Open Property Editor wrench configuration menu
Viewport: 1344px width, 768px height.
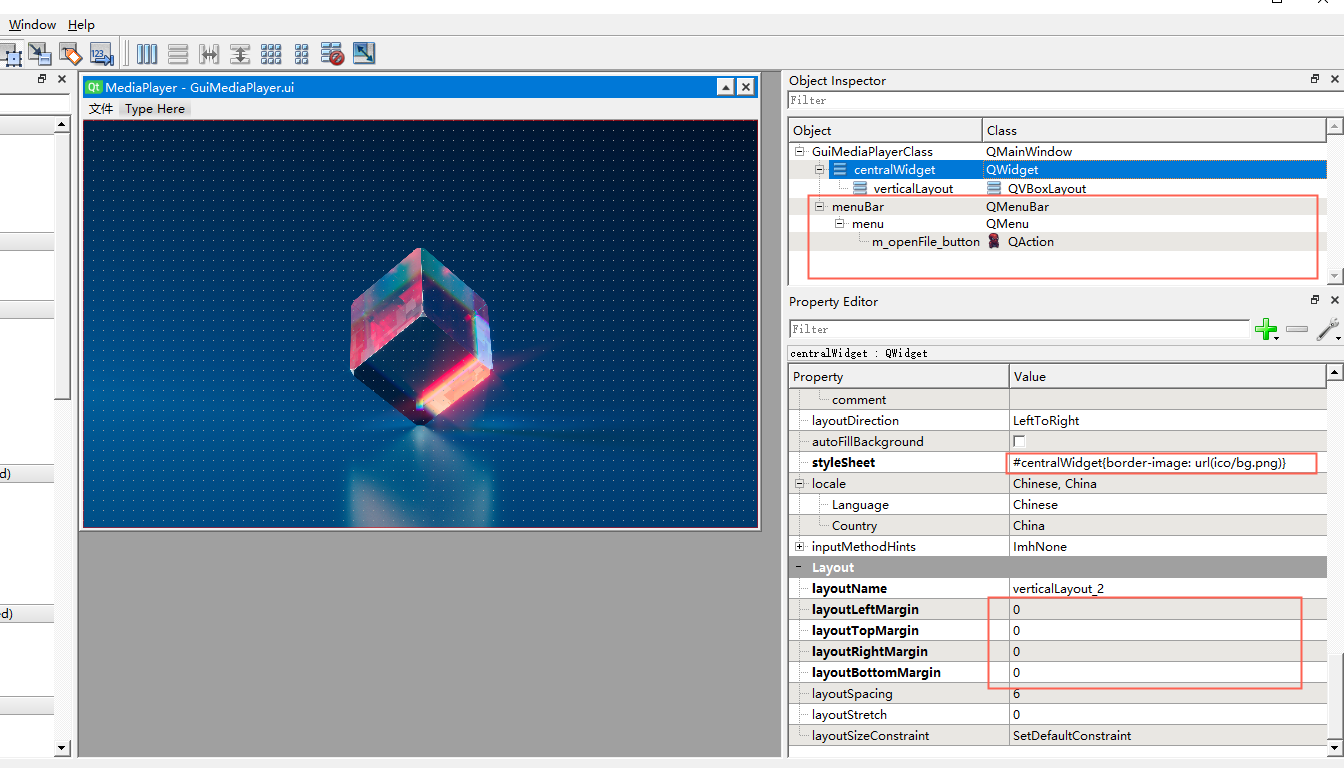coord(1328,329)
